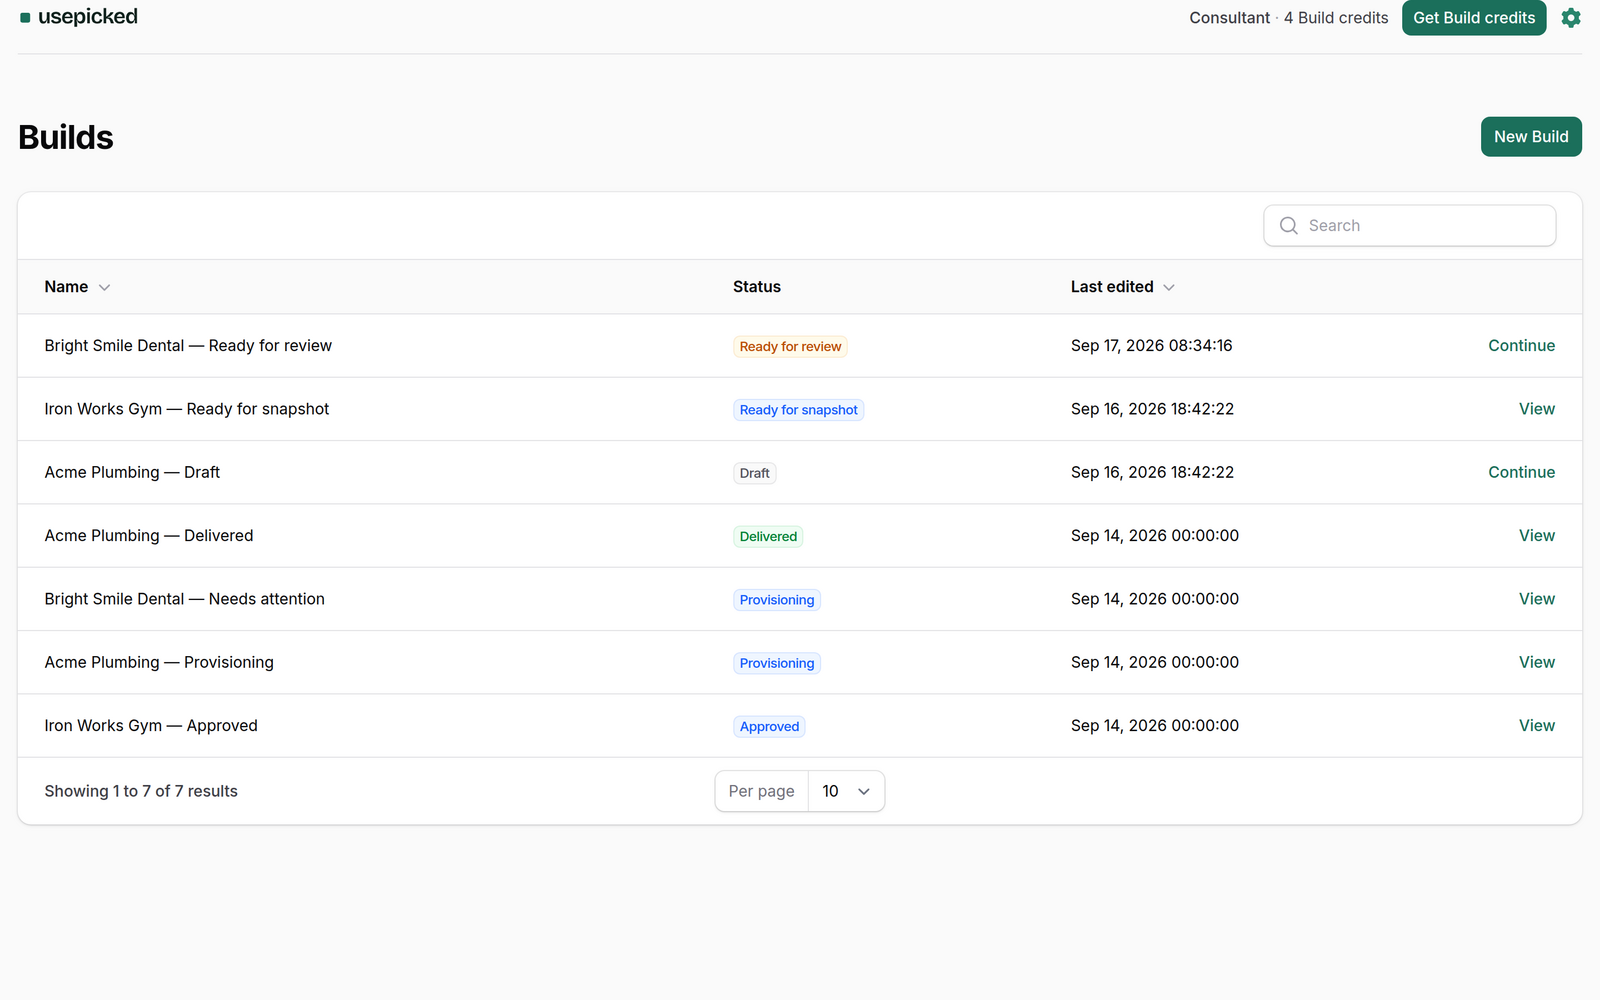View Acme Plumbing Provisioning build

(x=1537, y=662)
